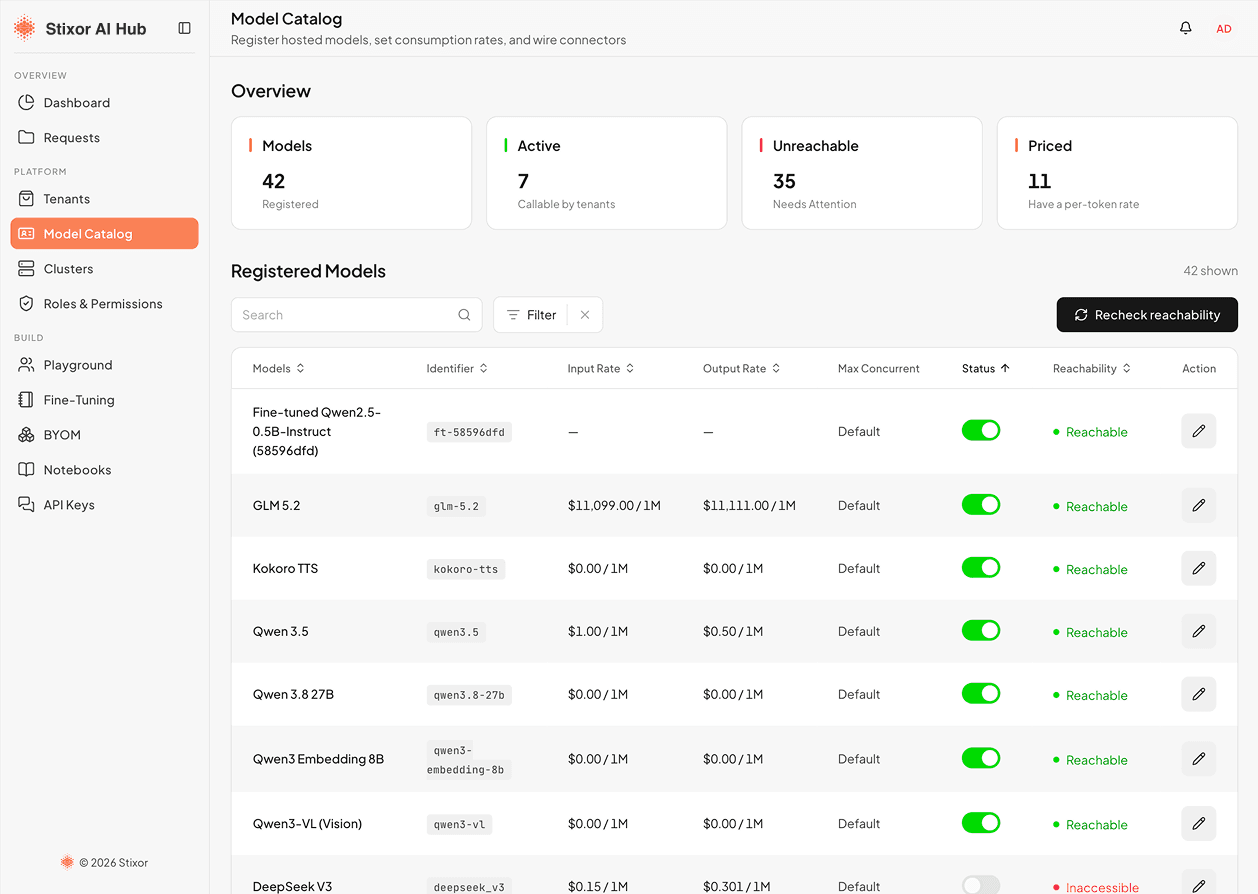Open BYOM in sidebar
The image size is (1258, 894).
(x=104, y=435)
